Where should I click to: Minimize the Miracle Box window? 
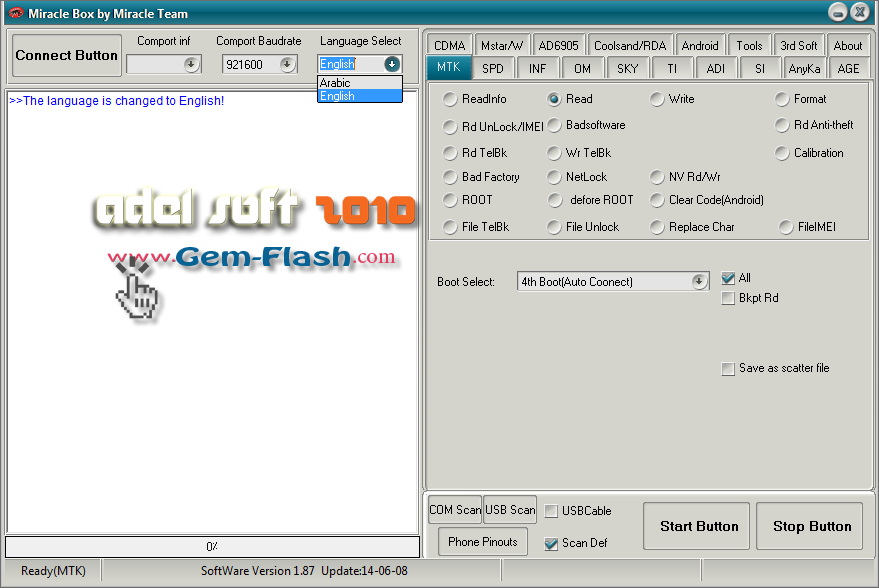click(838, 12)
